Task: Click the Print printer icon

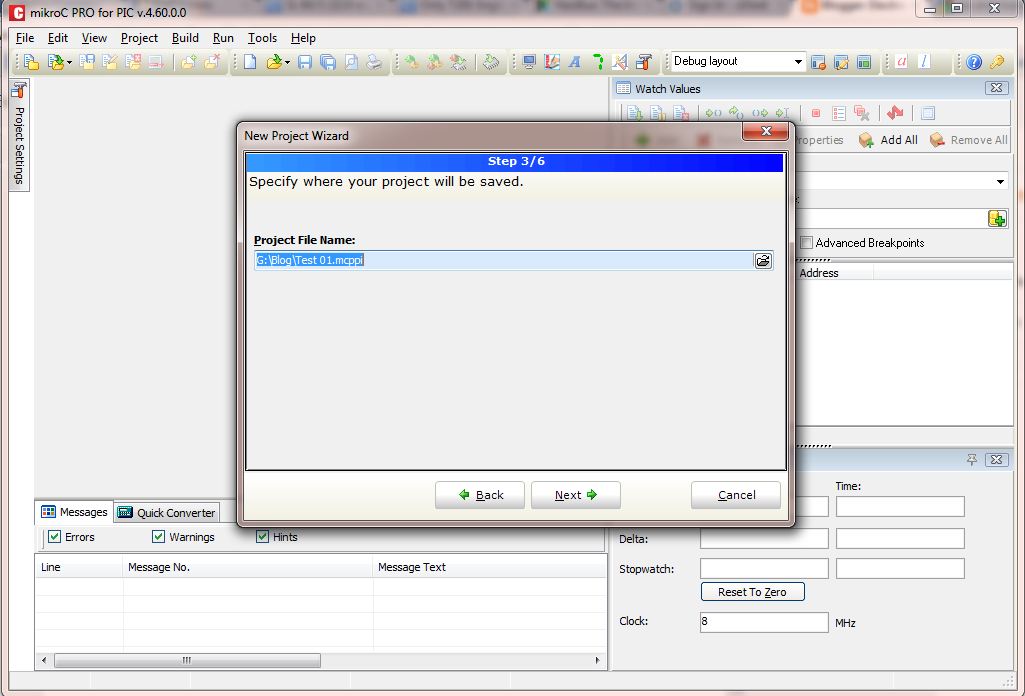Action: point(374,62)
